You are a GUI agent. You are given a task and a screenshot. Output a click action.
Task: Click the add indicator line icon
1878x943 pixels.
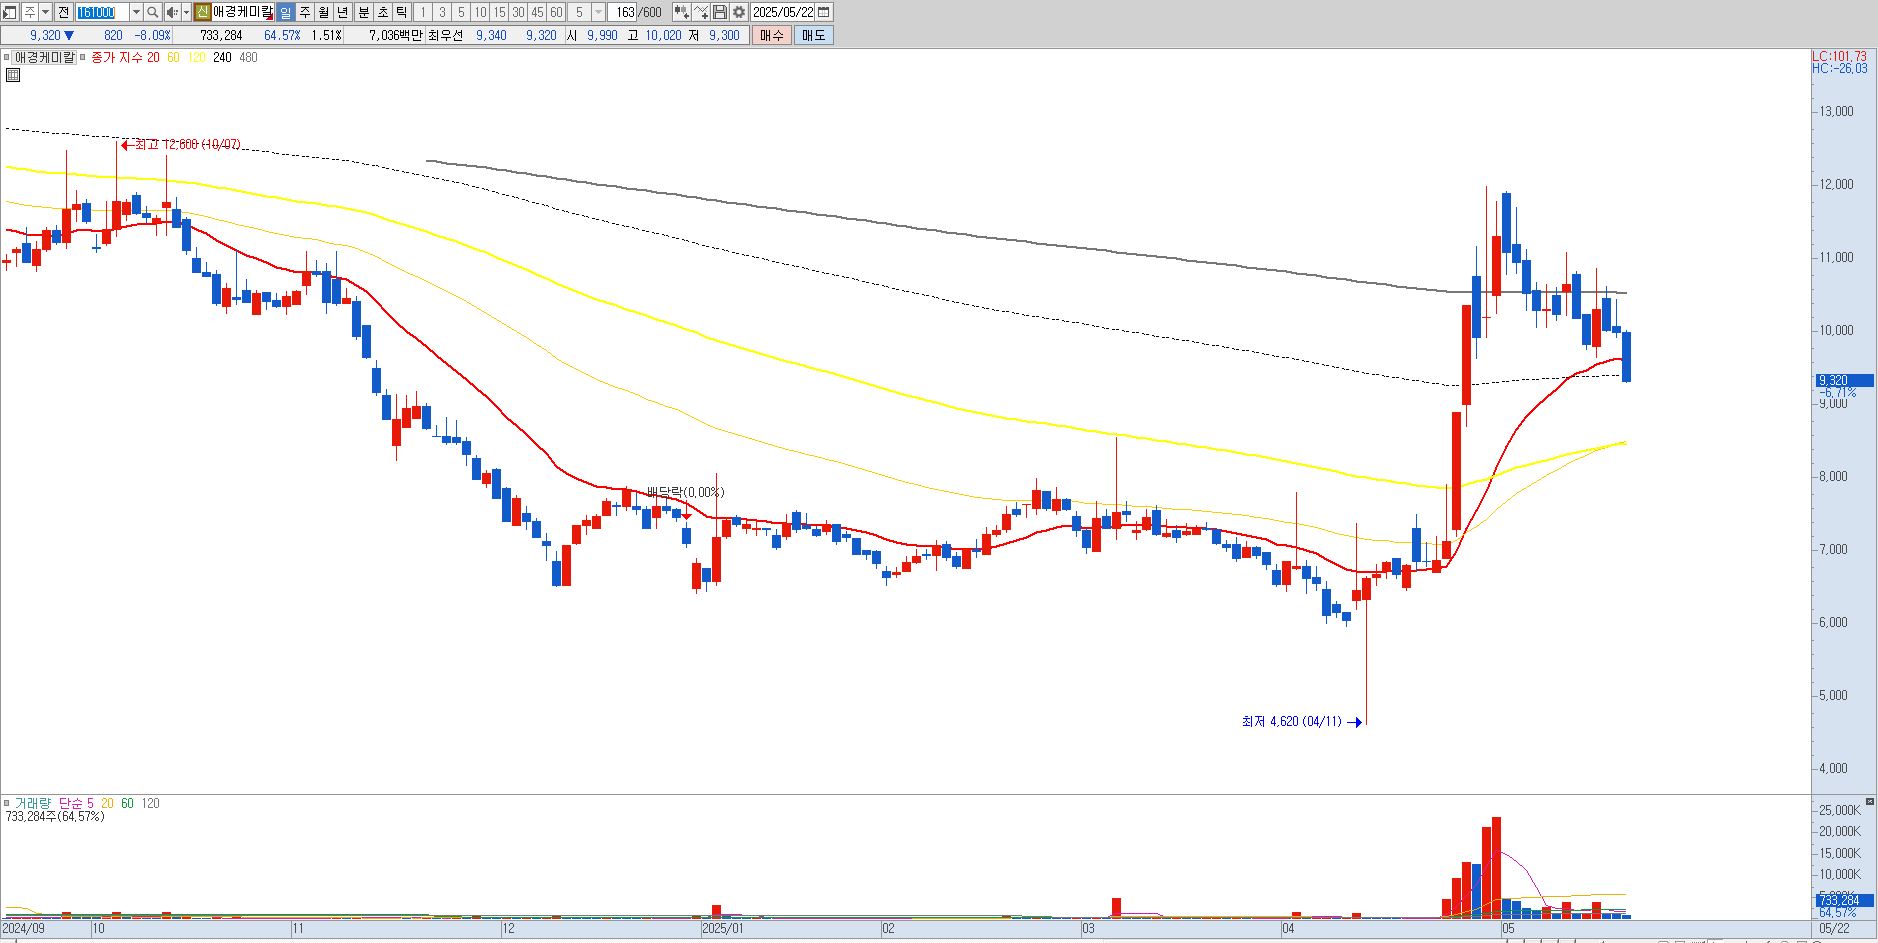point(701,12)
